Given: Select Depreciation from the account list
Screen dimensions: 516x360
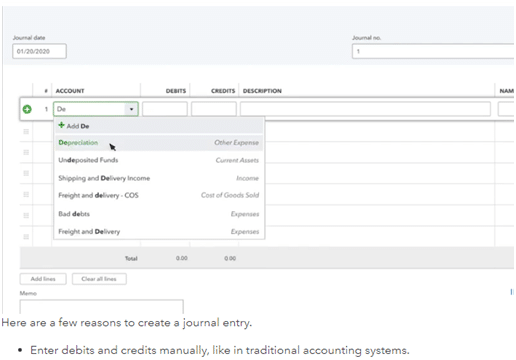Looking at the screenshot, I should pos(159,143).
